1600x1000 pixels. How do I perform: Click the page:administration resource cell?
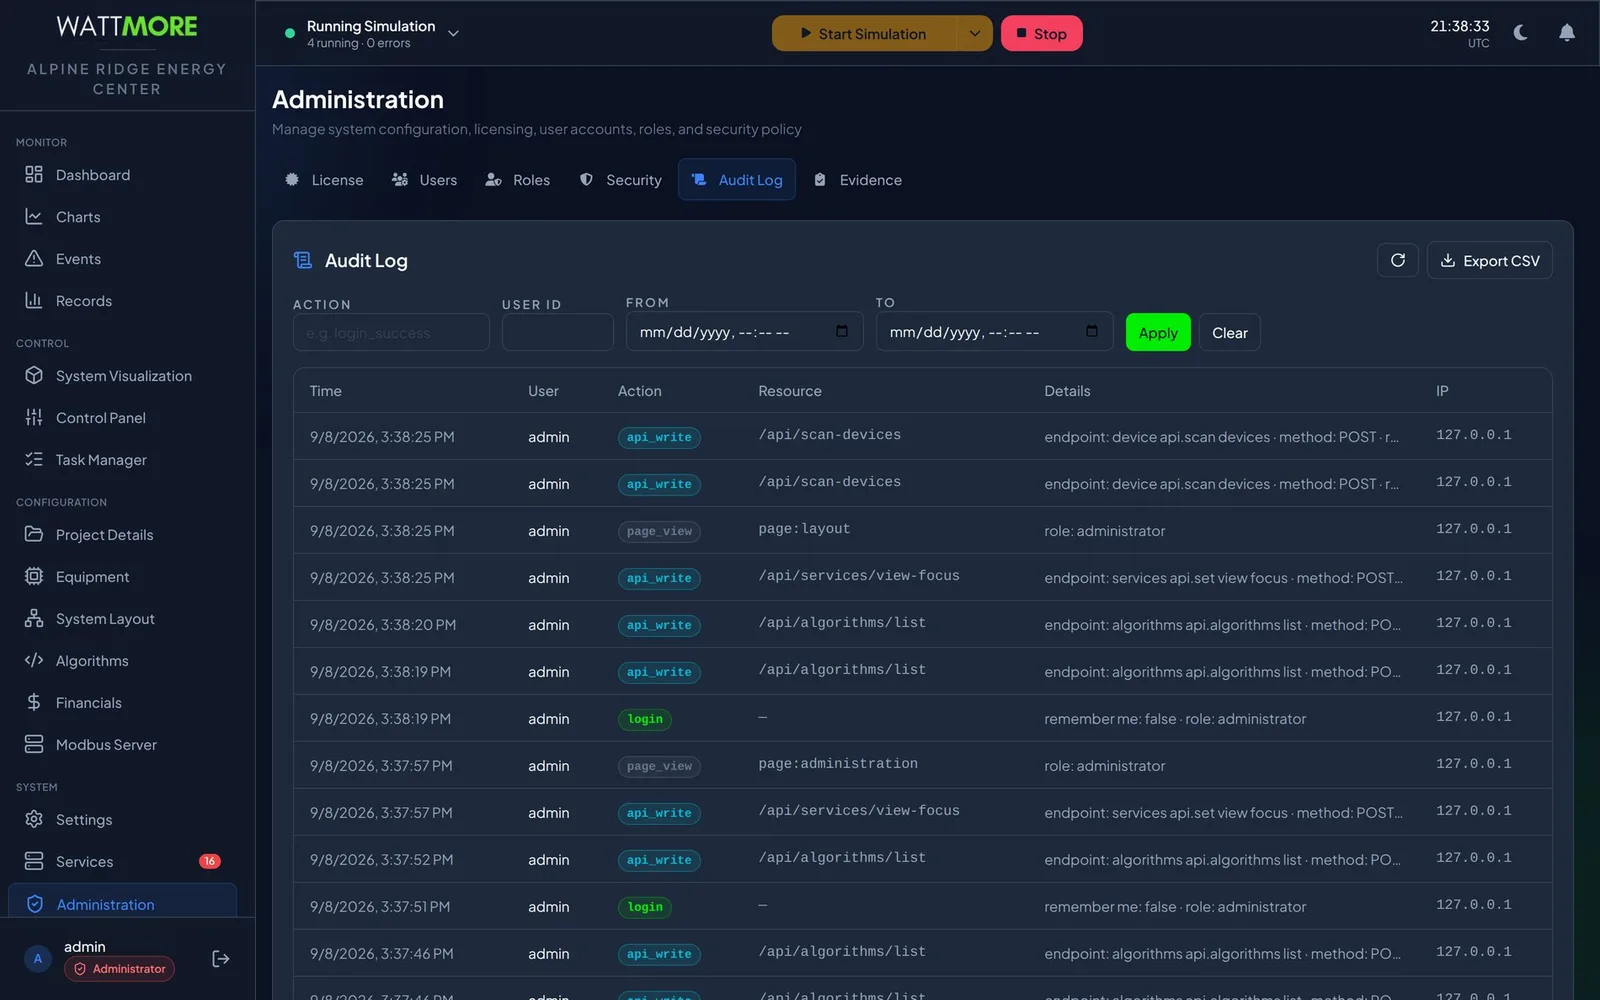pyautogui.click(x=838, y=764)
